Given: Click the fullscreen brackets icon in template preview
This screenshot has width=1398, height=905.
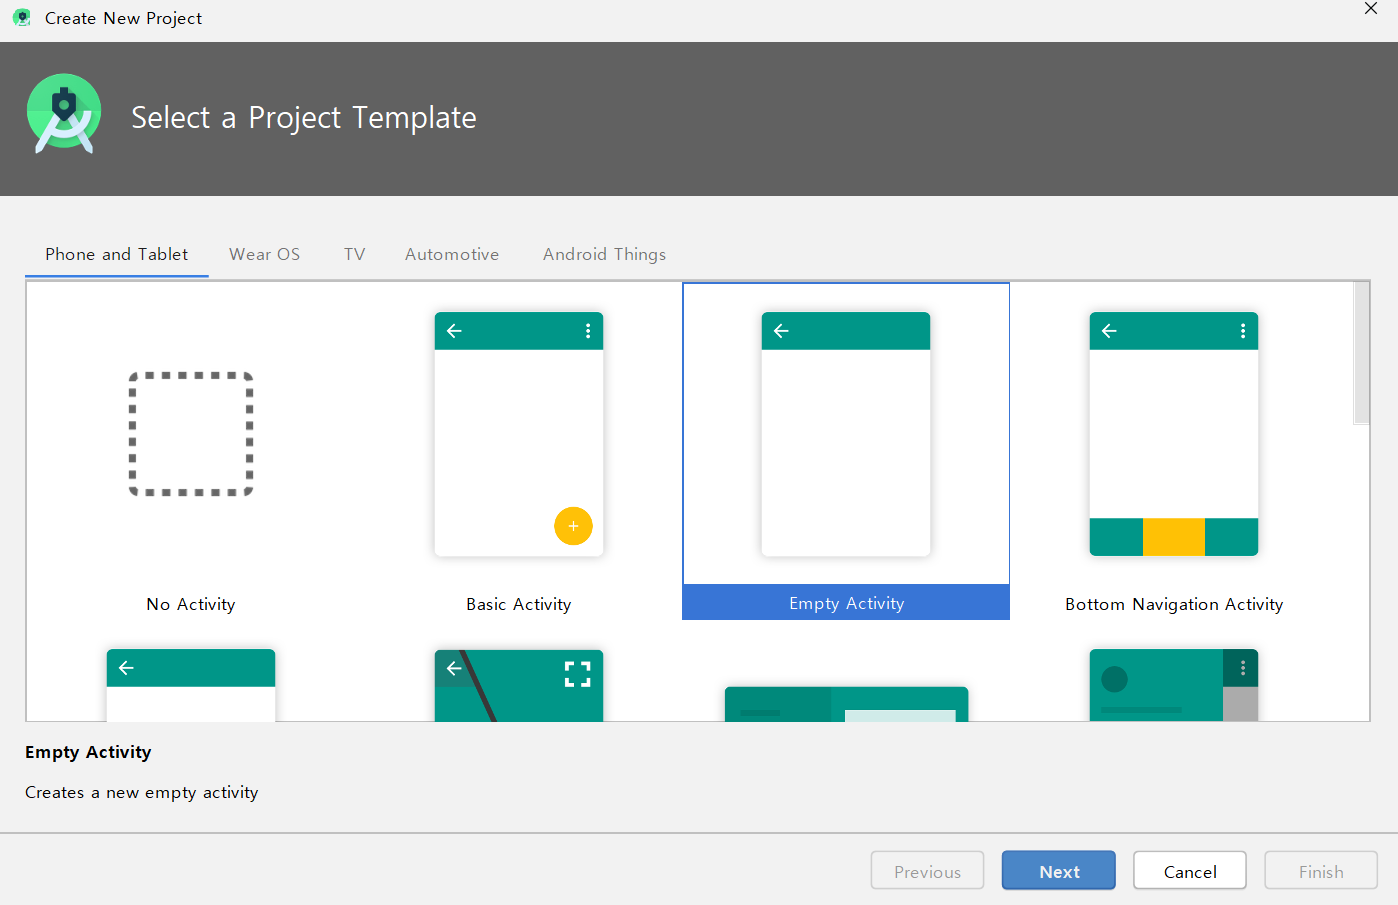Looking at the screenshot, I should (x=578, y=674).
